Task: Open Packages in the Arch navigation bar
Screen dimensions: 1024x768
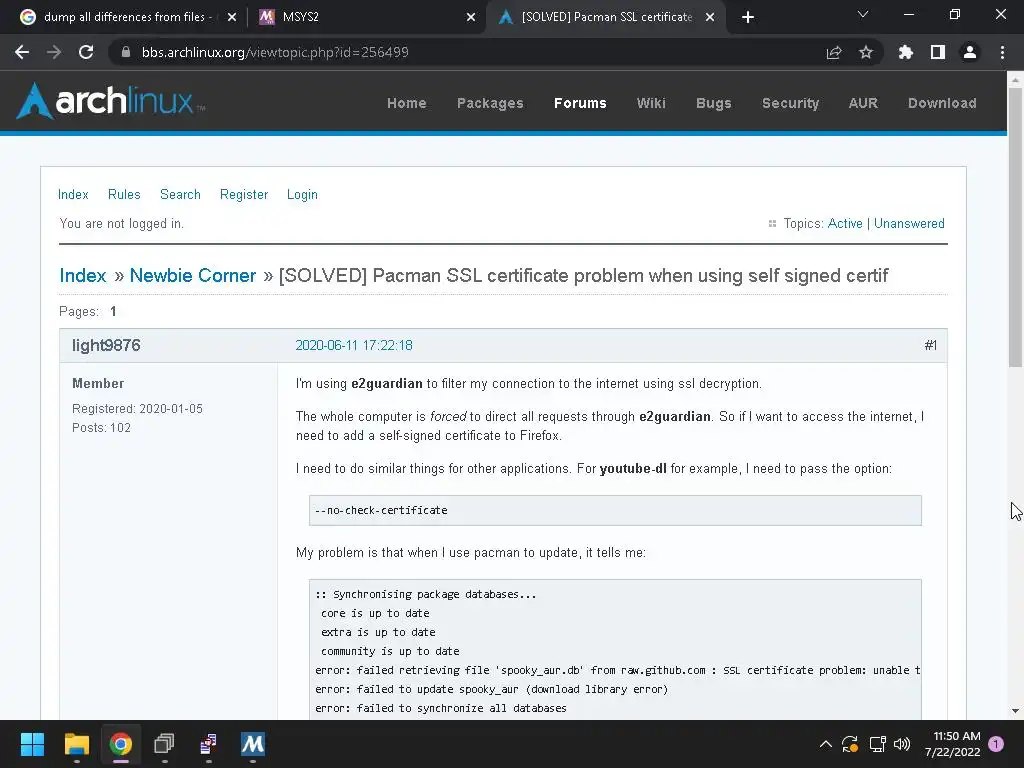Action: pyautogui.click(x=490, y=103)
